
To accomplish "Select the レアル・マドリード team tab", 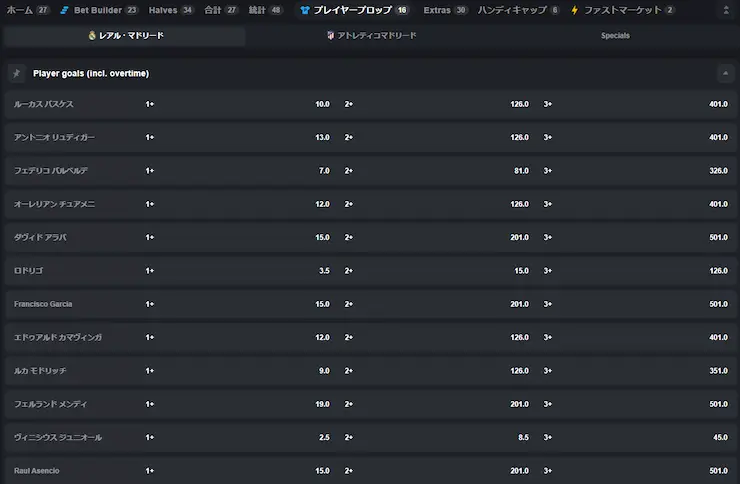I will [x=125, y=36].
